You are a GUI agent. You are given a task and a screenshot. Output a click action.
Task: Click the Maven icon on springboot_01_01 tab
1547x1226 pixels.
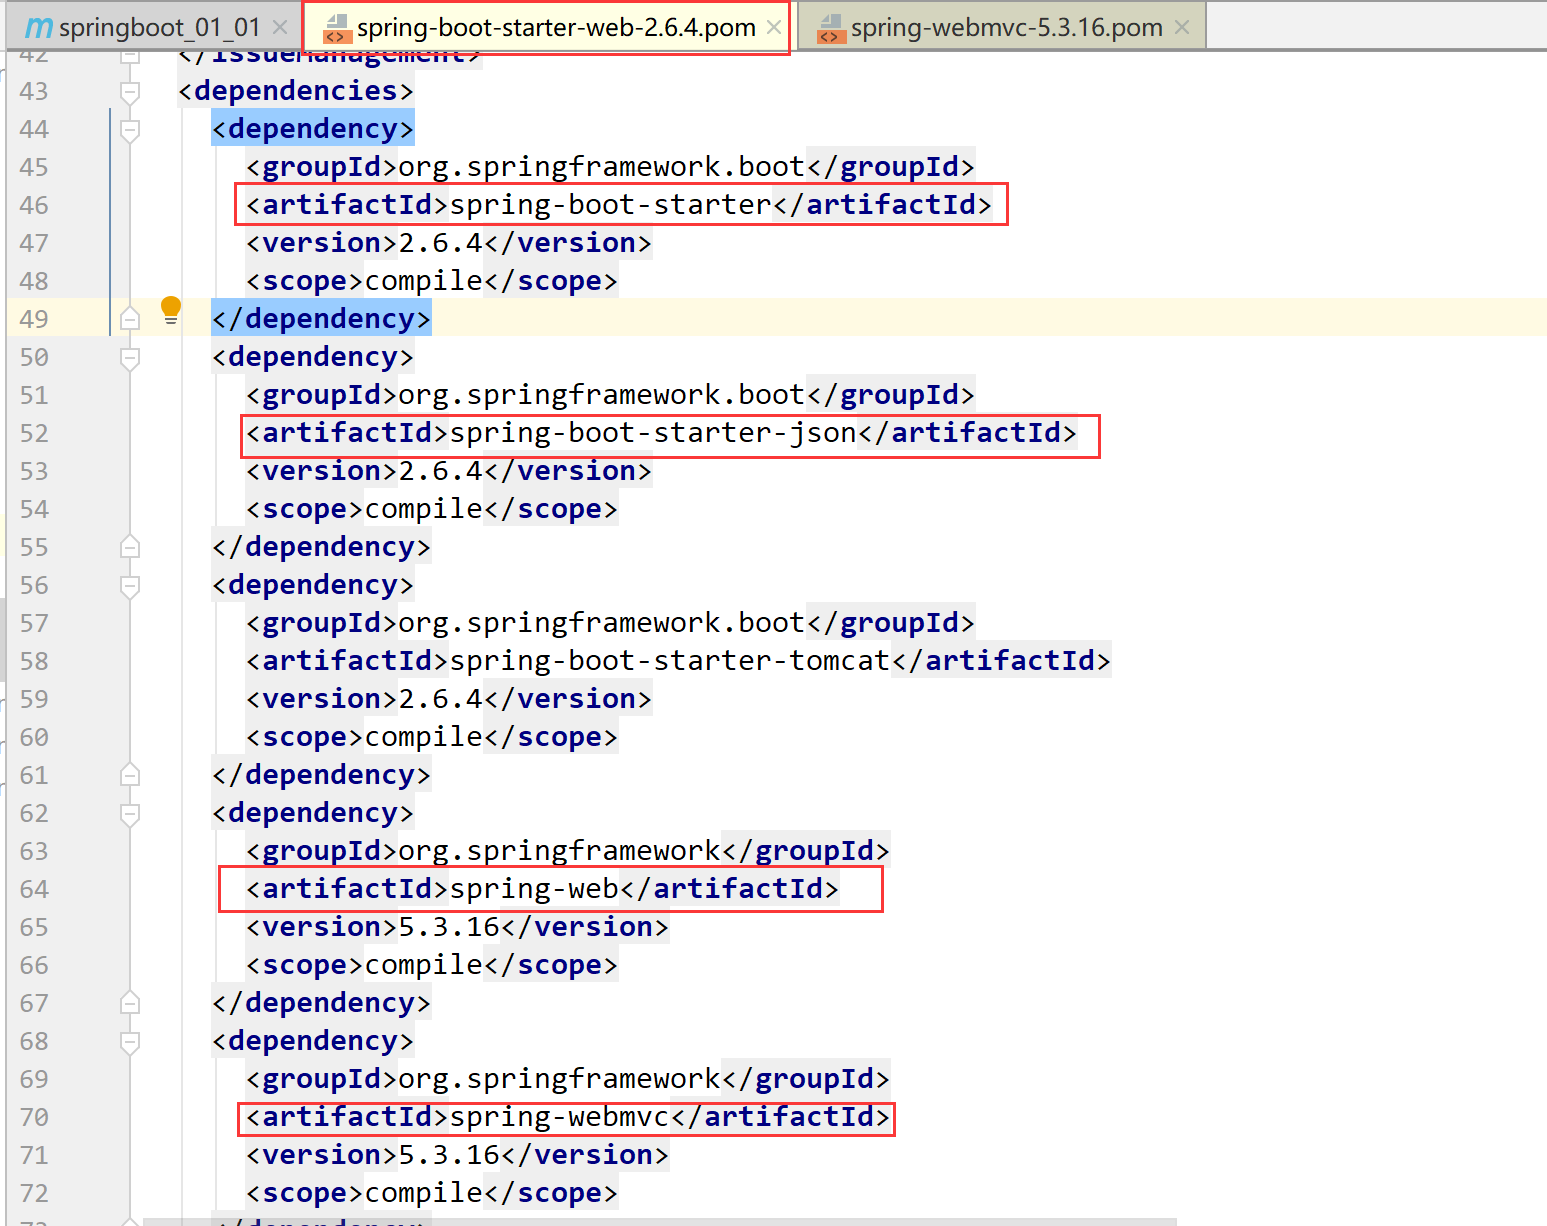[39, 27]
